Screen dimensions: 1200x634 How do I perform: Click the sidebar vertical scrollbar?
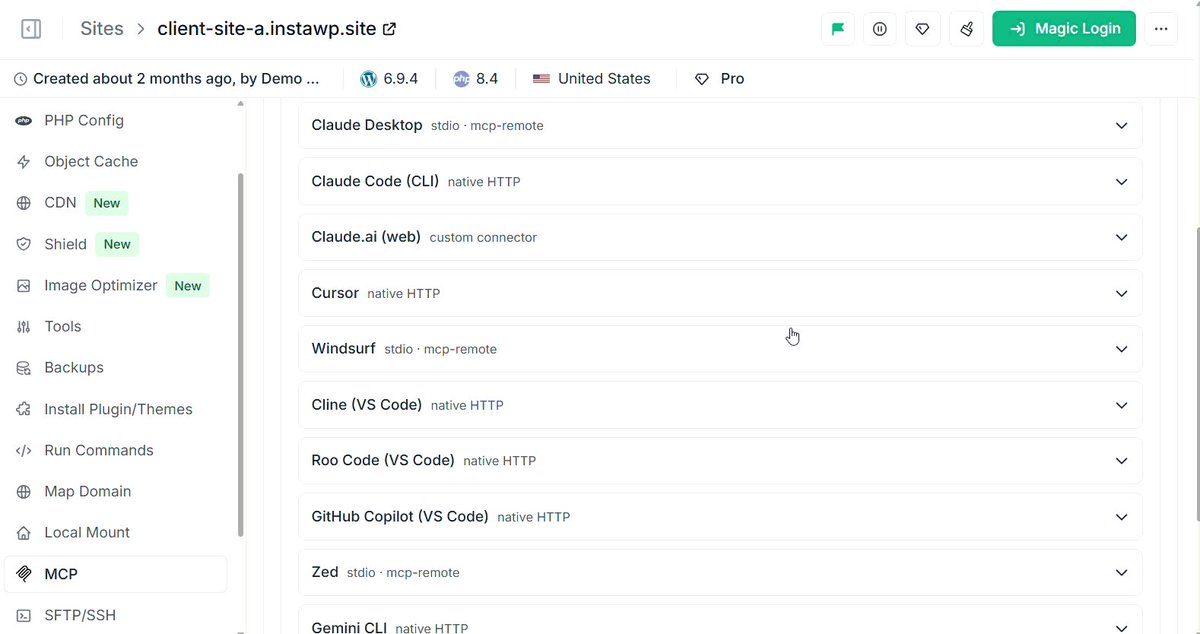[x=240, y=355]
